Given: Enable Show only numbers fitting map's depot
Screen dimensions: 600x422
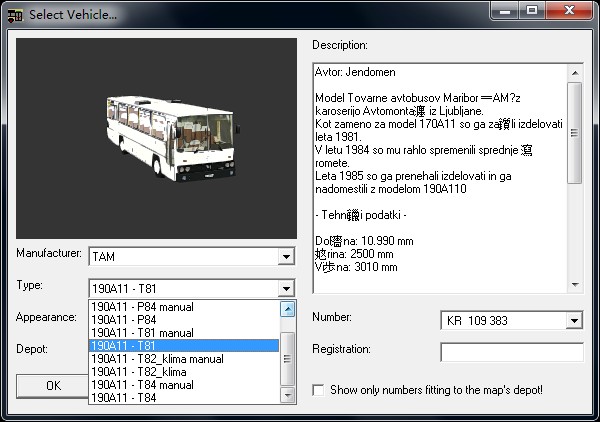Looking at the screenshot, I should coord(319,389).
